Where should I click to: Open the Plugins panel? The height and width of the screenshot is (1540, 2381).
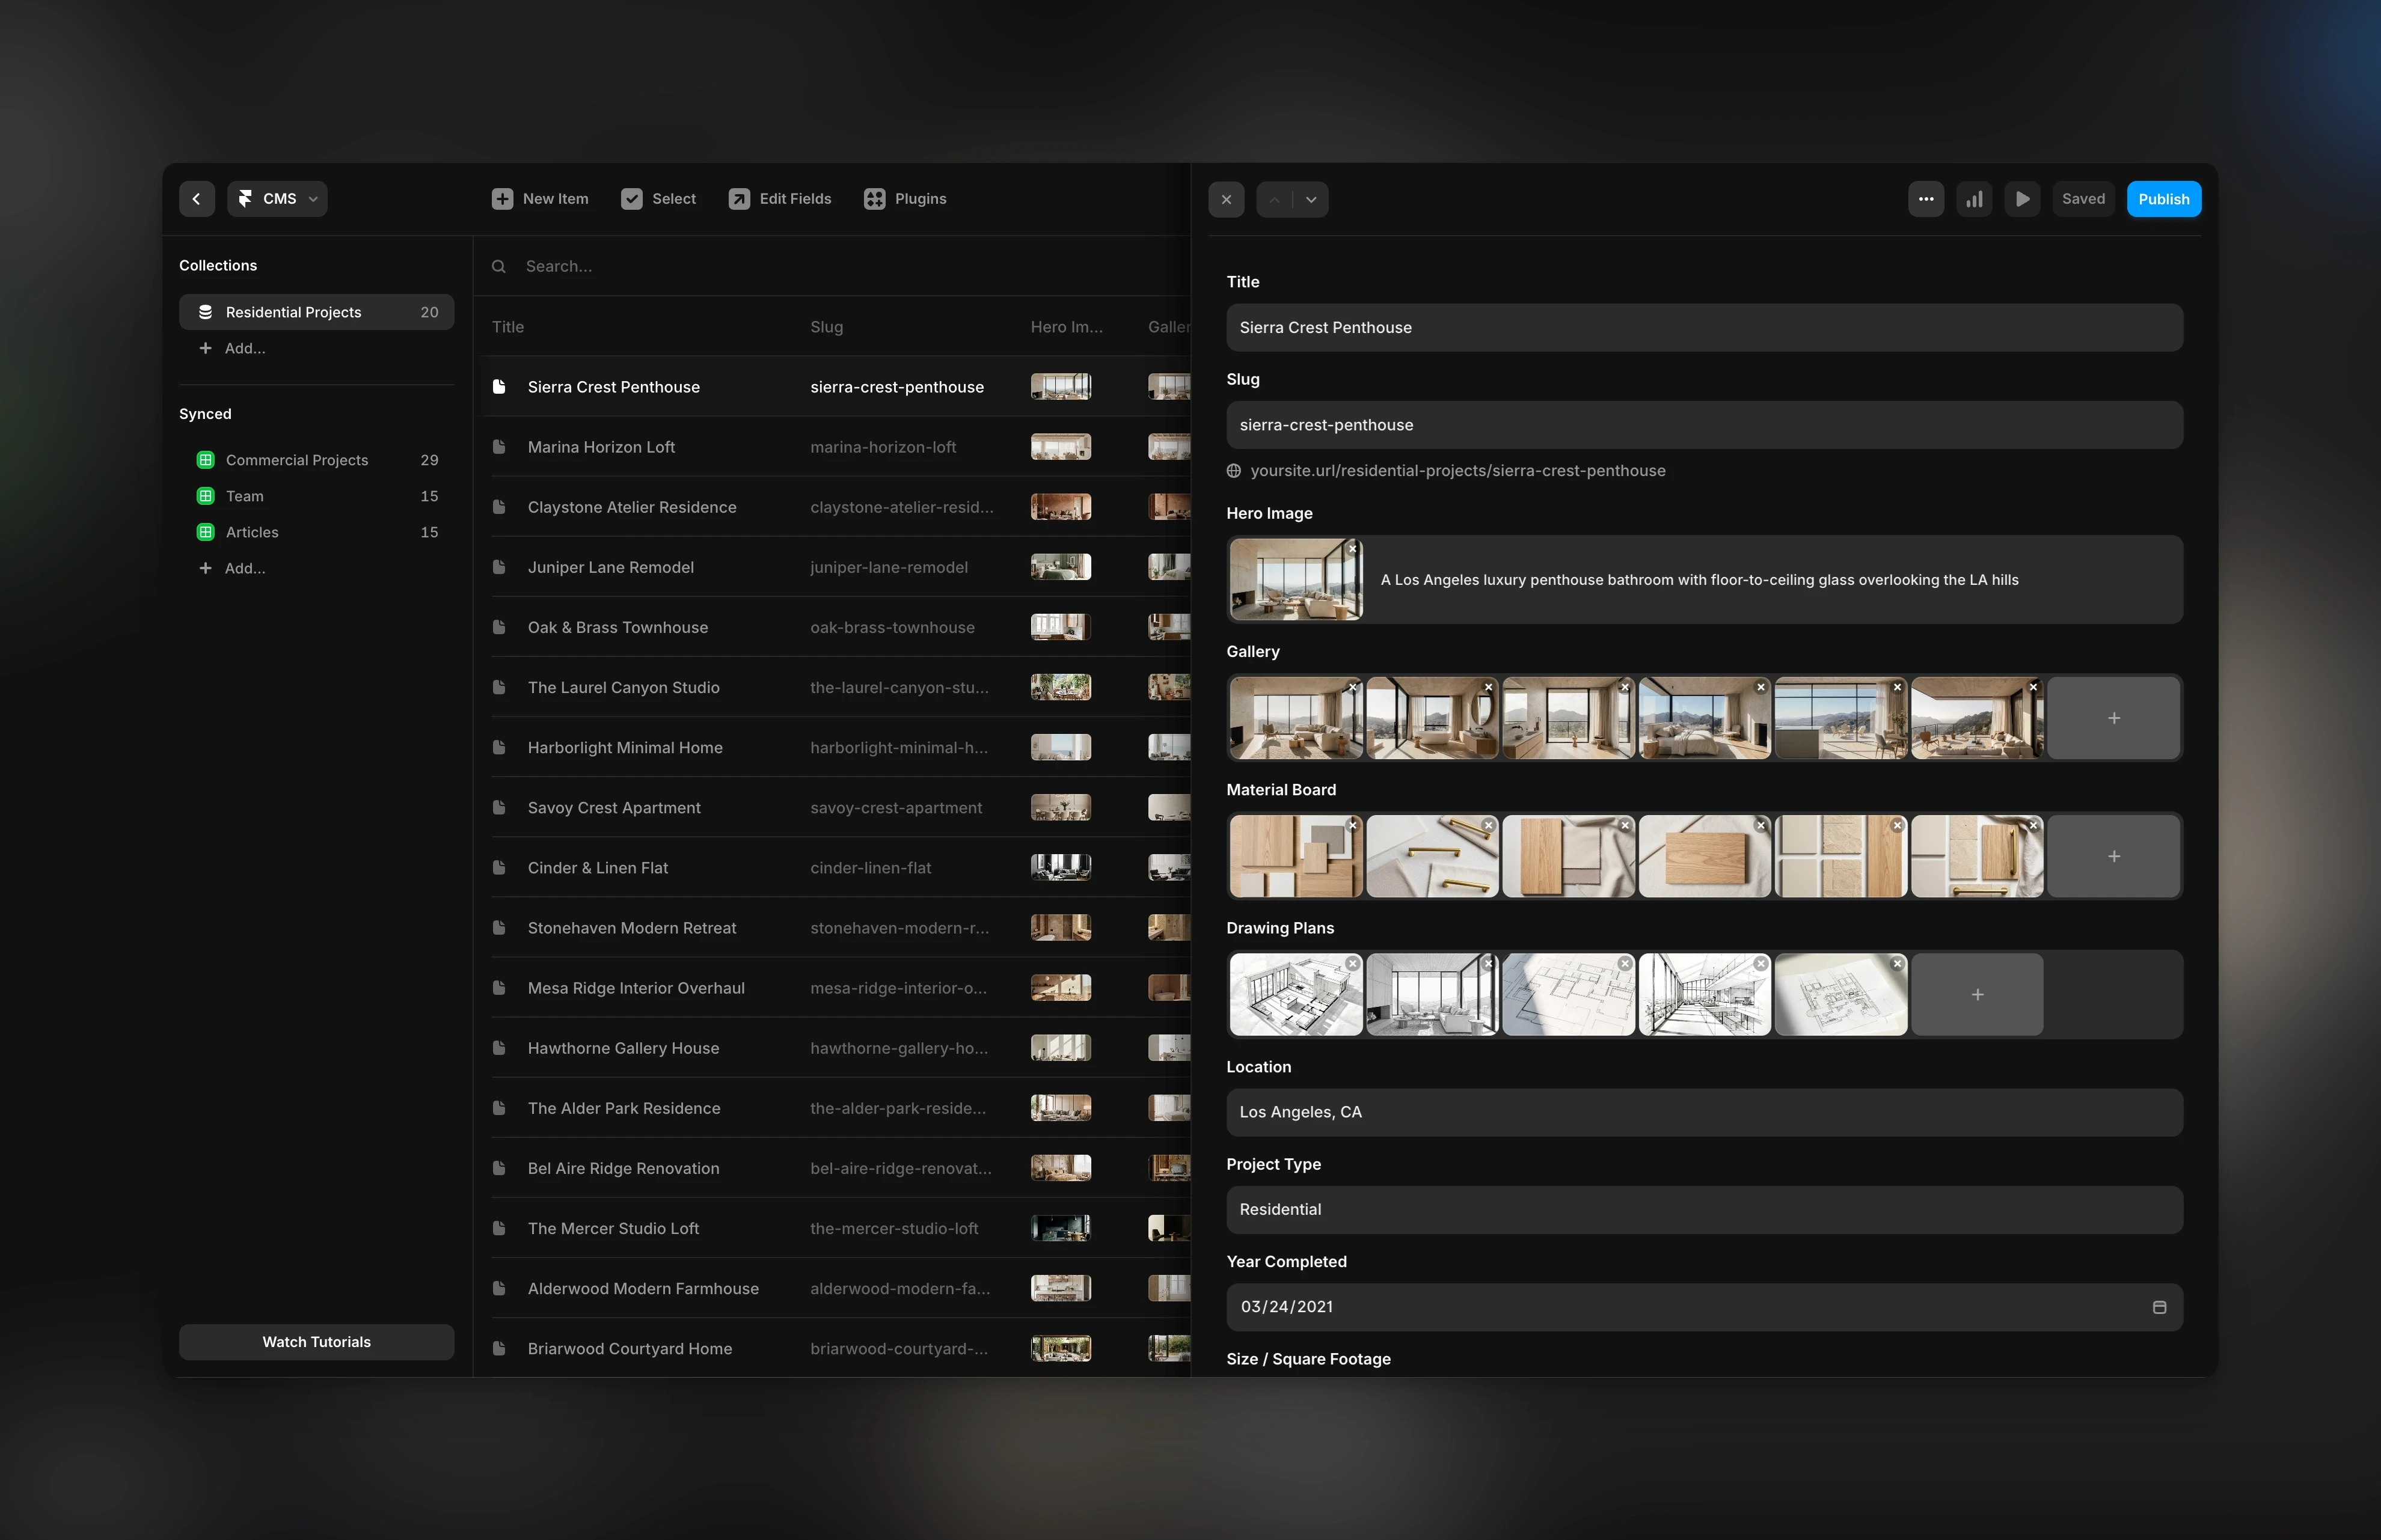point(904,198)
